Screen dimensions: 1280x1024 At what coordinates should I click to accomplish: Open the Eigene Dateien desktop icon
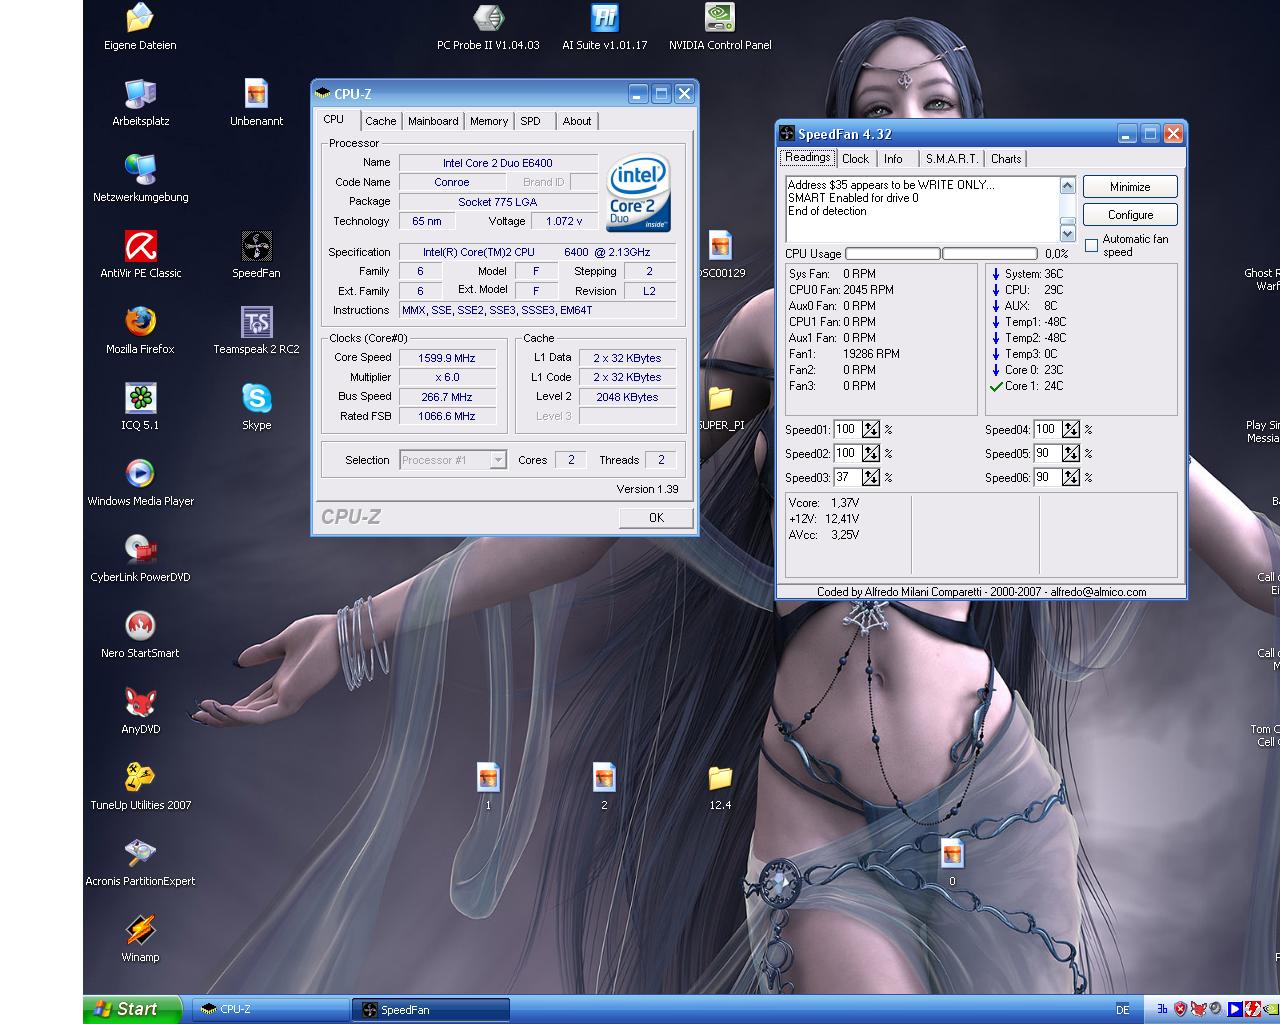pos(140,27)
